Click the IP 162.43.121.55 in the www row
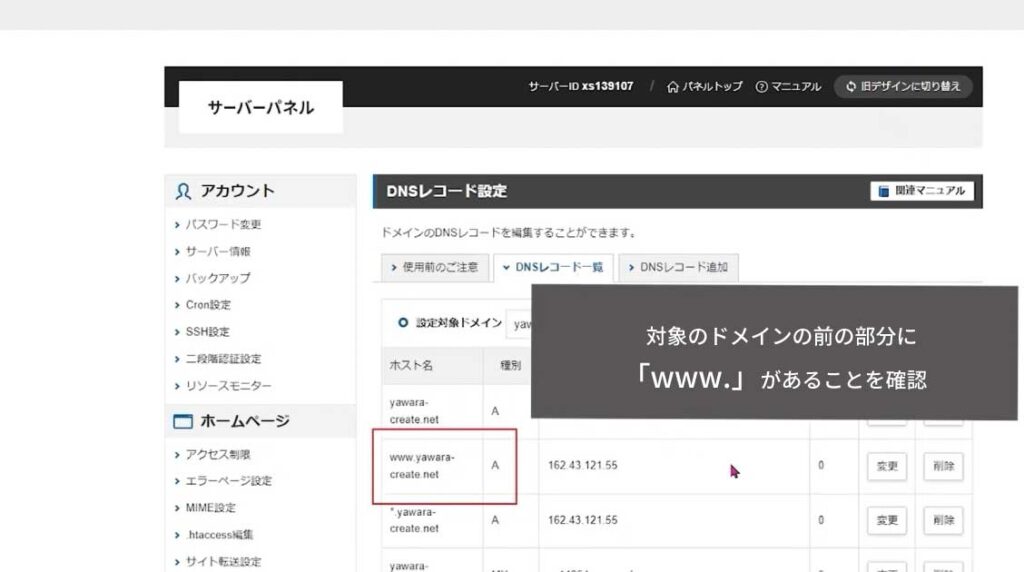 tap(583, 465)
